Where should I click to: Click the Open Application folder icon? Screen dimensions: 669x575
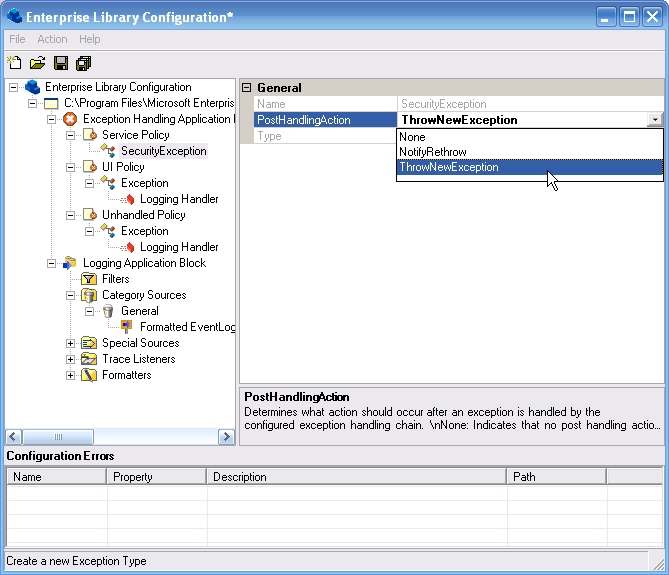37,63
